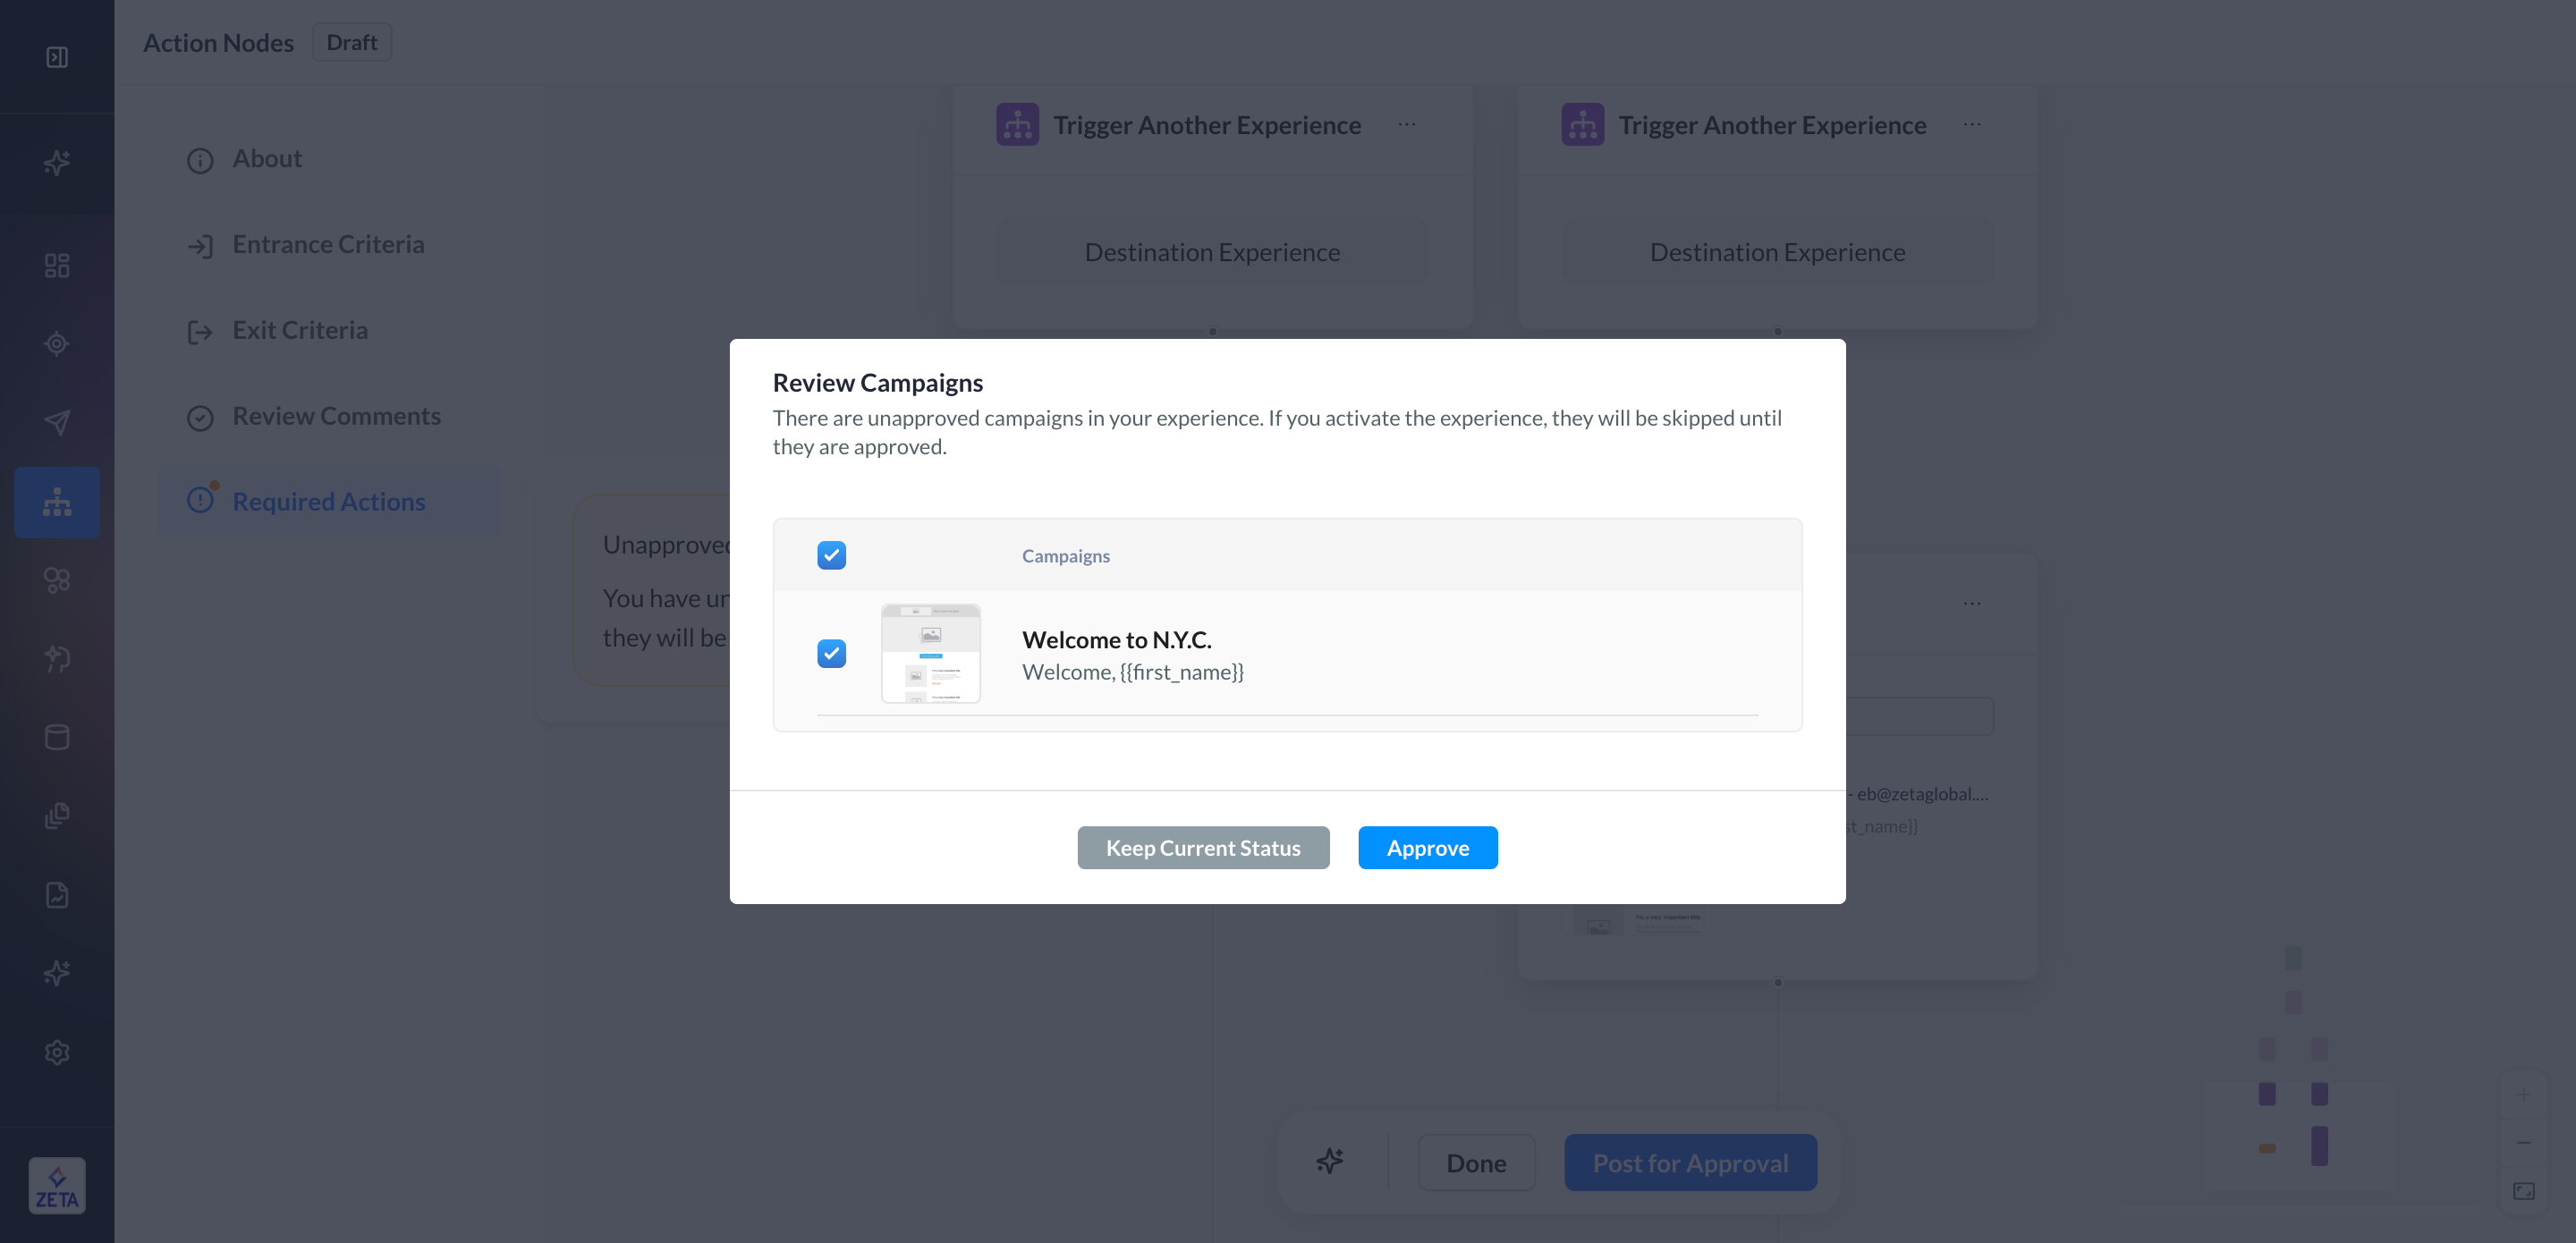Select the first Destination Experience dropdown
This screenshot has width=2576, height=1243.
(x=1212, y=252)
